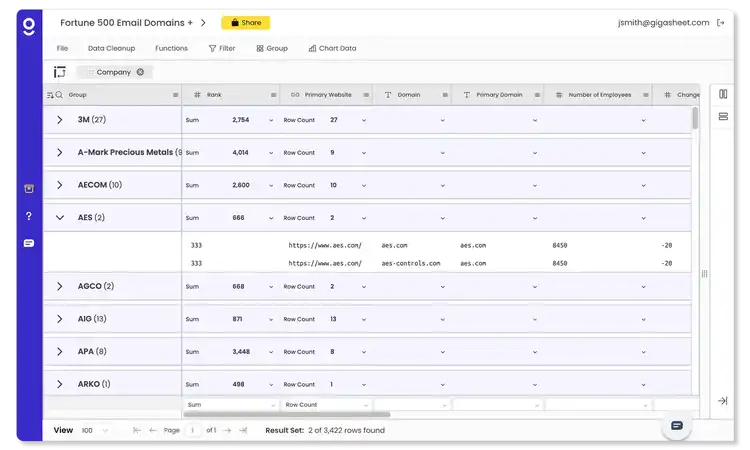Viewport: 750px width, 450px height.
Task: Go to the first page icon
Action: 137,430
